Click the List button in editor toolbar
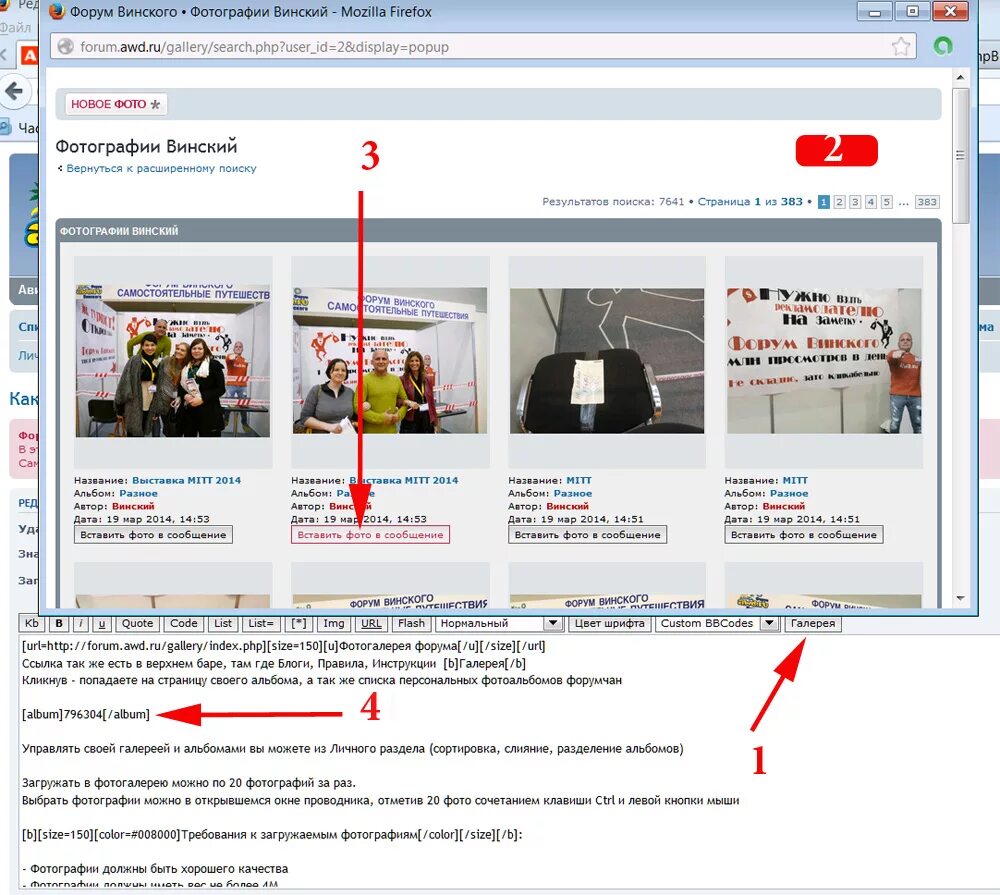This screenshot has width=1000, height=895. click(x=223, y=623)
